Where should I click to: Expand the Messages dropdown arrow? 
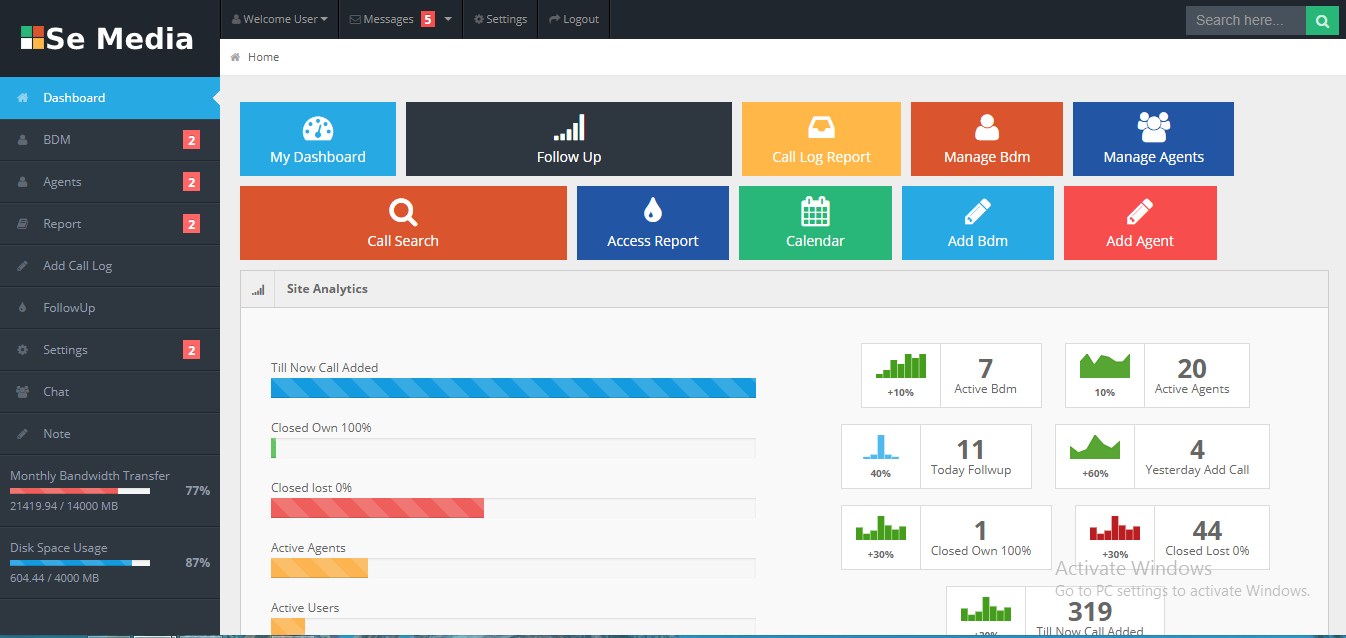(x=448, y=19)
